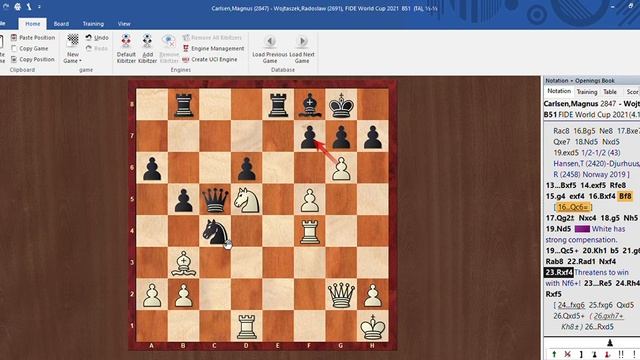The height and width of the screenshot is (360, 640).
Task: Click the Add Kibitzer icon
Action: click(147, 40)
